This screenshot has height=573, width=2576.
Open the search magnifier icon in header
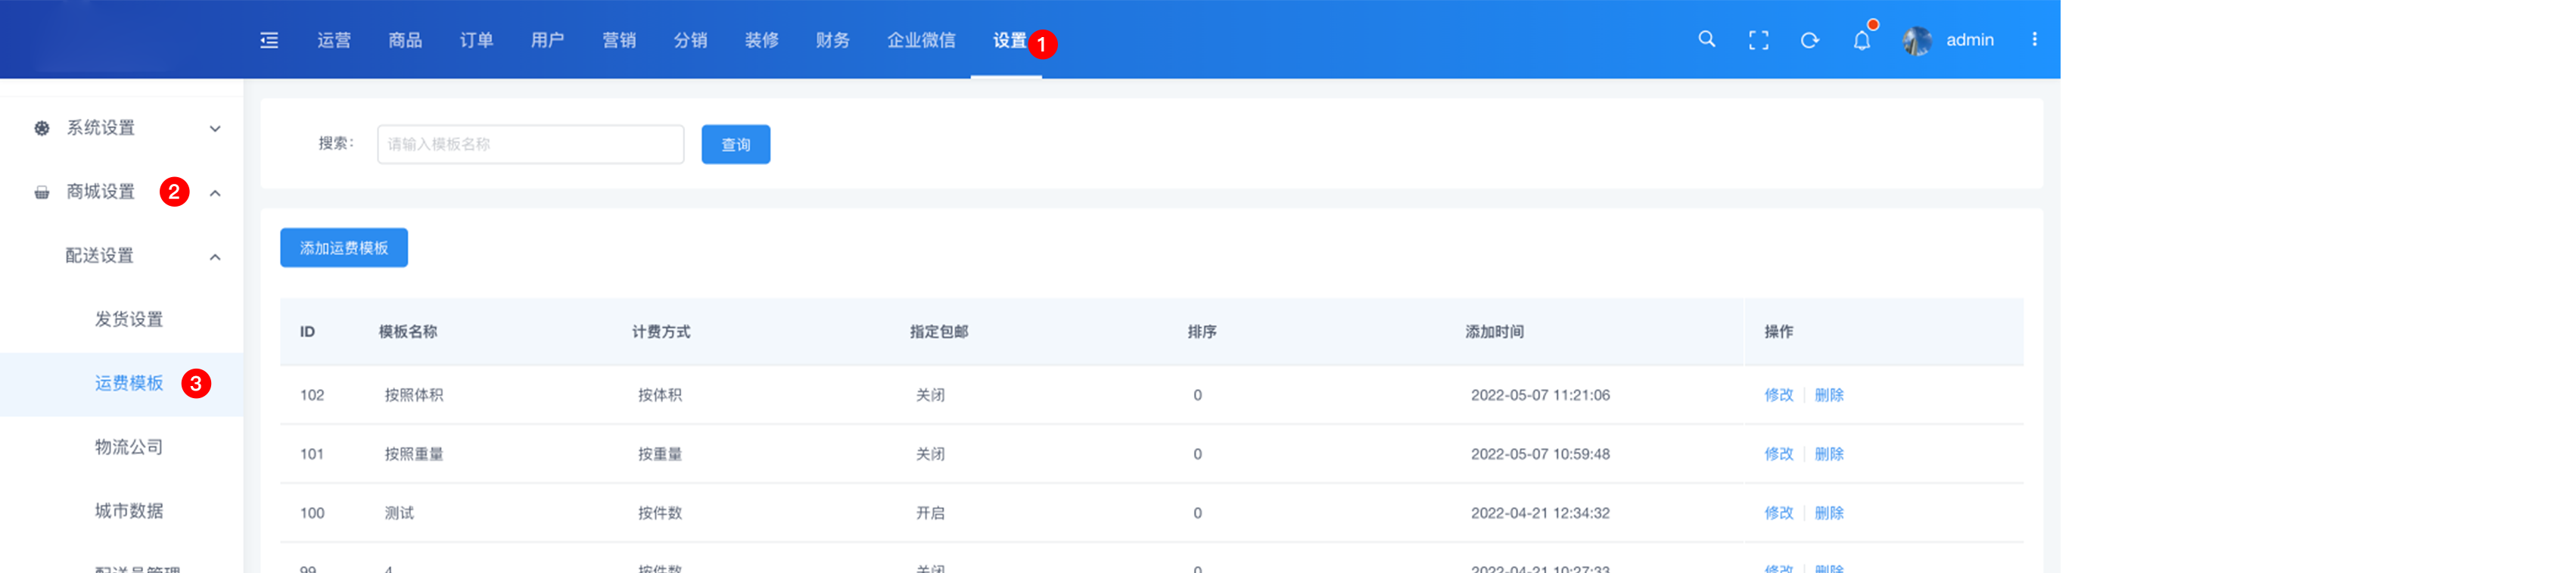click(1706, 40)
